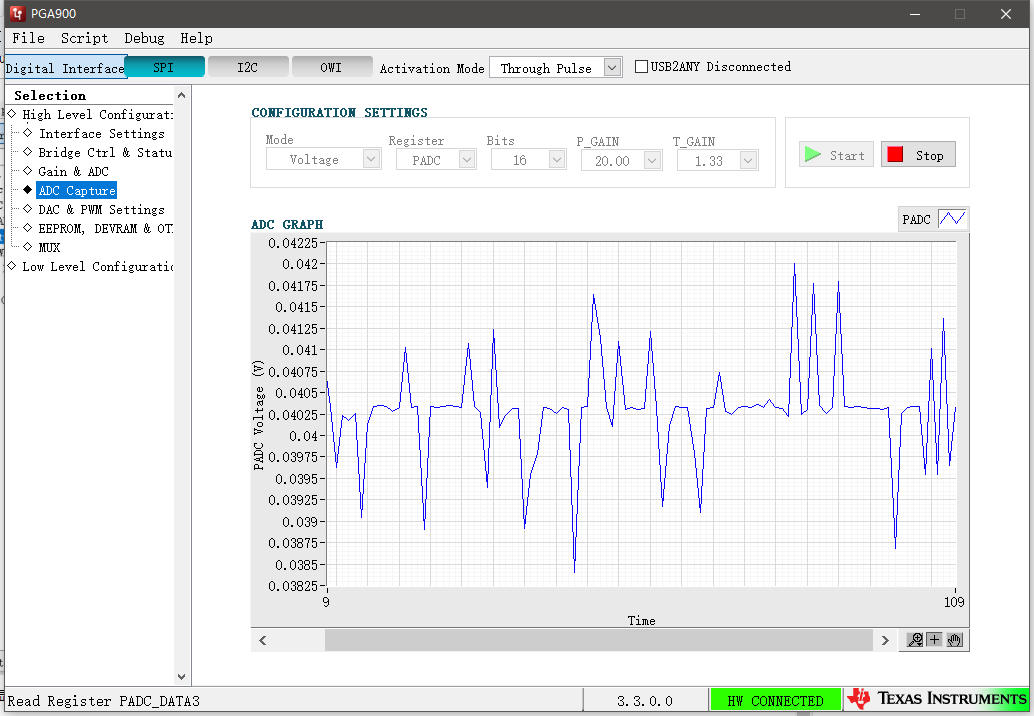Close the PGA900 window
The width and height of the screenshot is (1034, 716).
1006,14
